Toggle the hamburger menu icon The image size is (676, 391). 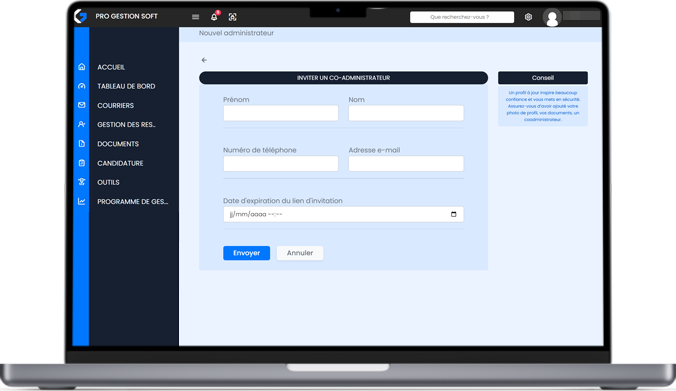coord(195,17)
